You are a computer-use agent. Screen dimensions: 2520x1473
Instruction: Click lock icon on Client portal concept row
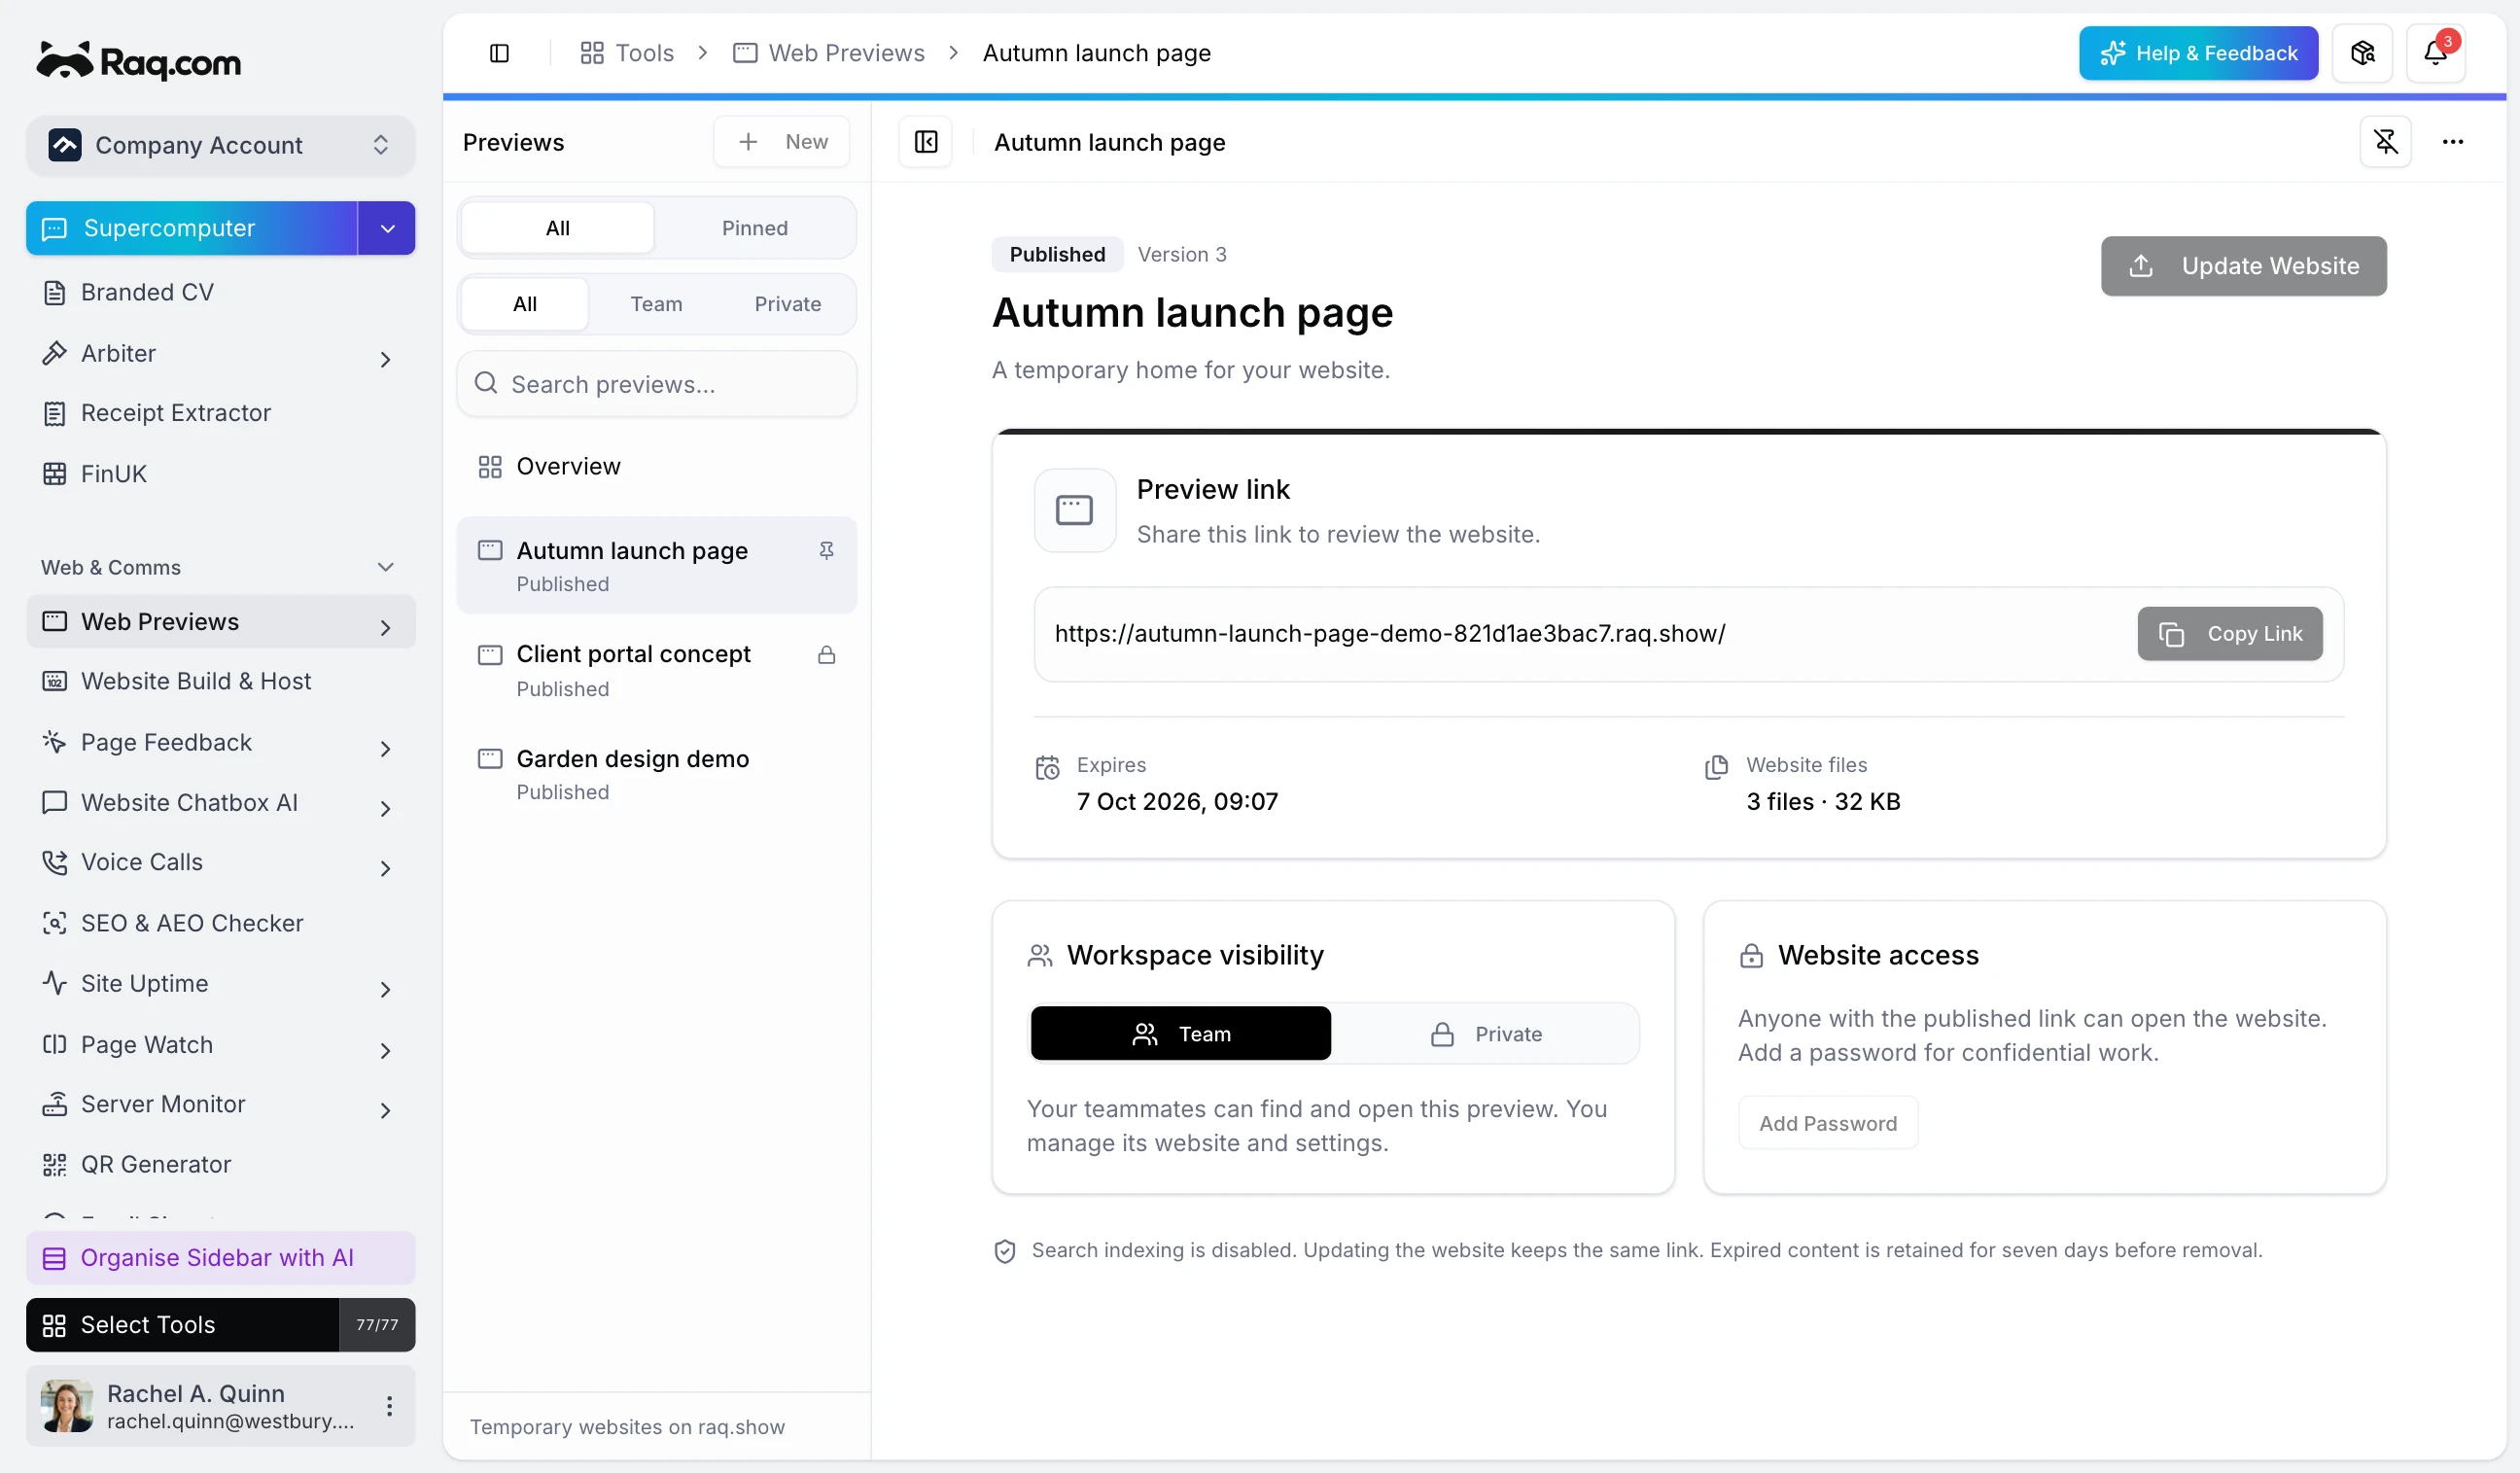pyautogui.click(x=826, y=655)
